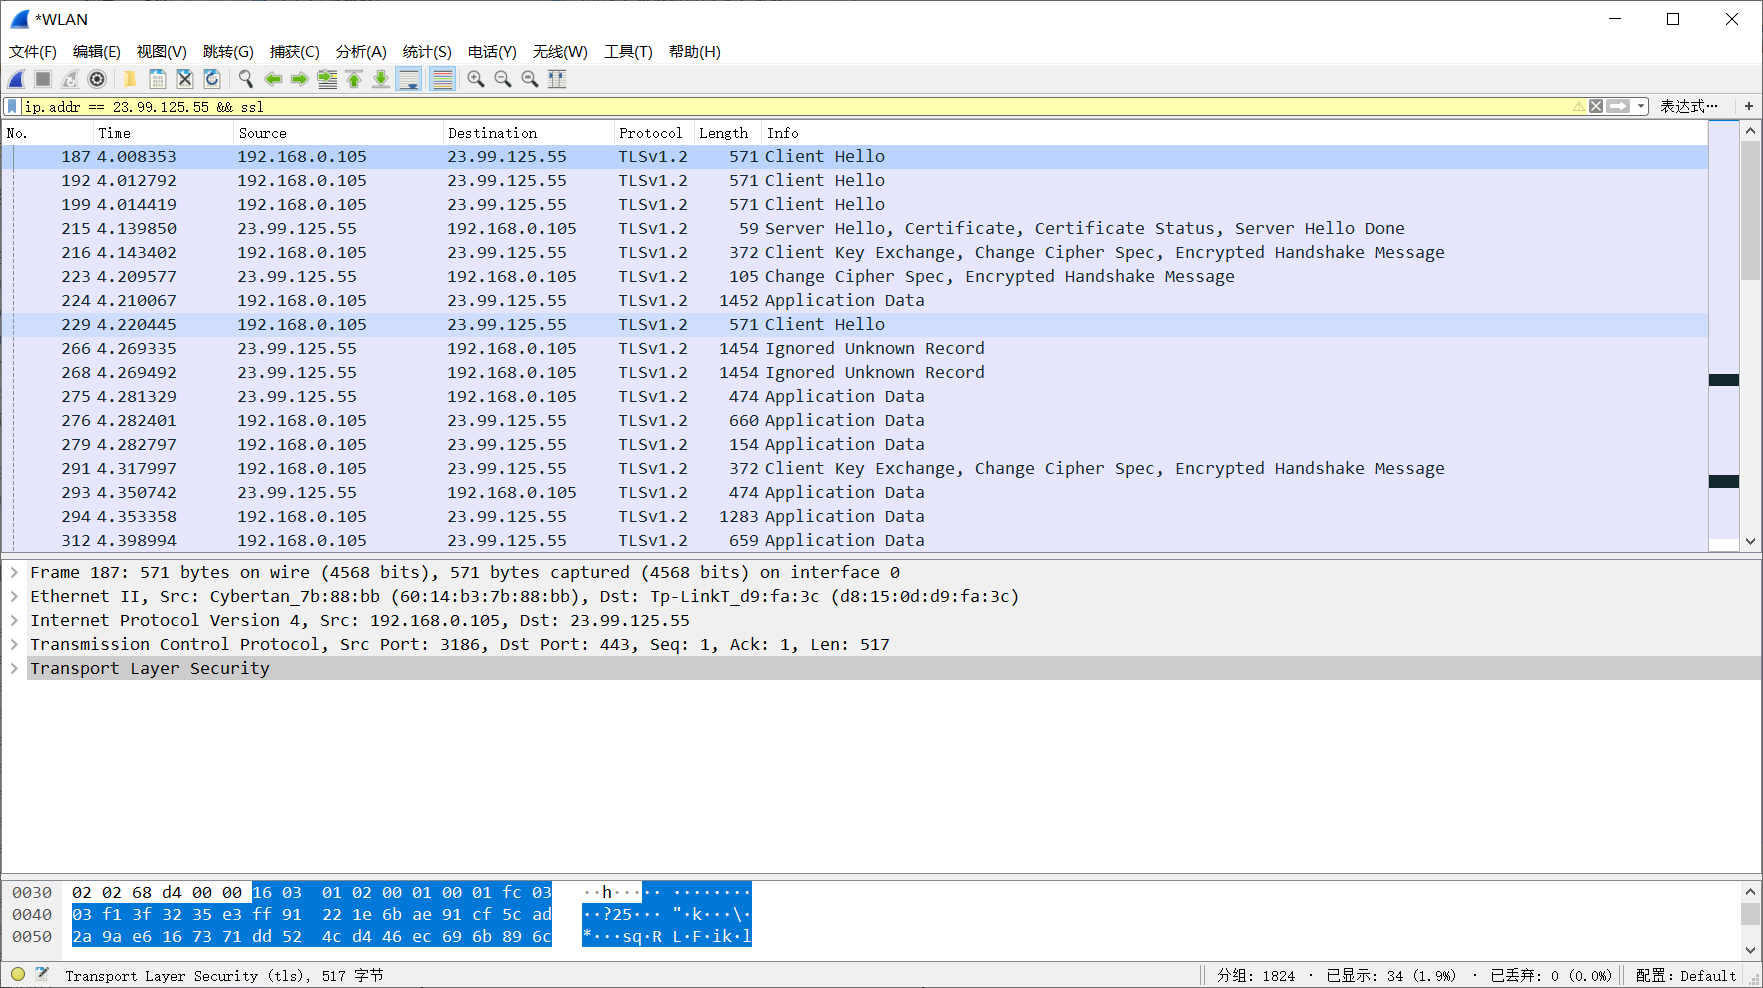
Task: Click the 配置: Default profile status entry
Action: (1686, 976)
